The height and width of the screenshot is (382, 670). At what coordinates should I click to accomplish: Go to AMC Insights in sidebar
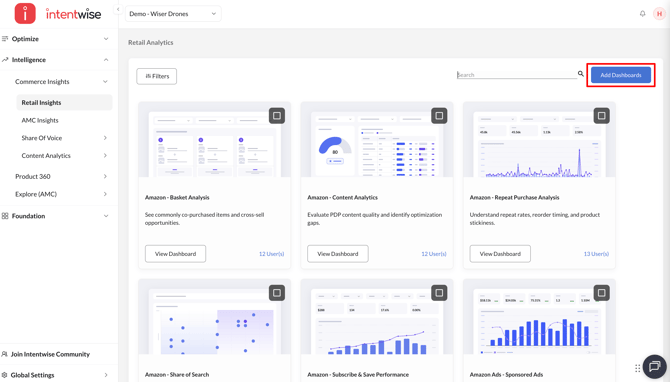[40, 120]
